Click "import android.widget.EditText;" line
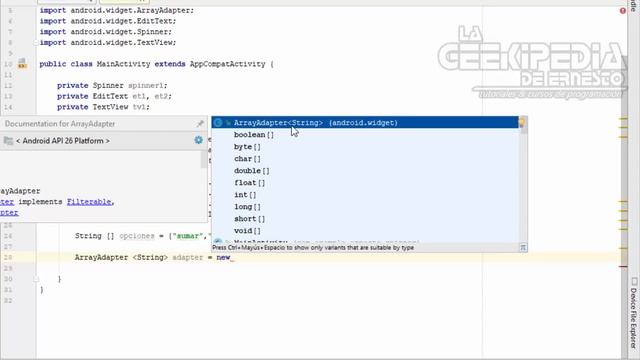Screen dimensions: 640x360 click(x=108, y=21)
